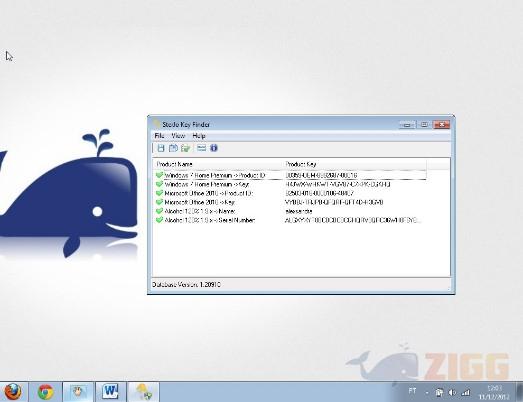This screenshot has width=523, height=402.
Task: Launch Firefox from the taskbar
Action: coord(12,392)
